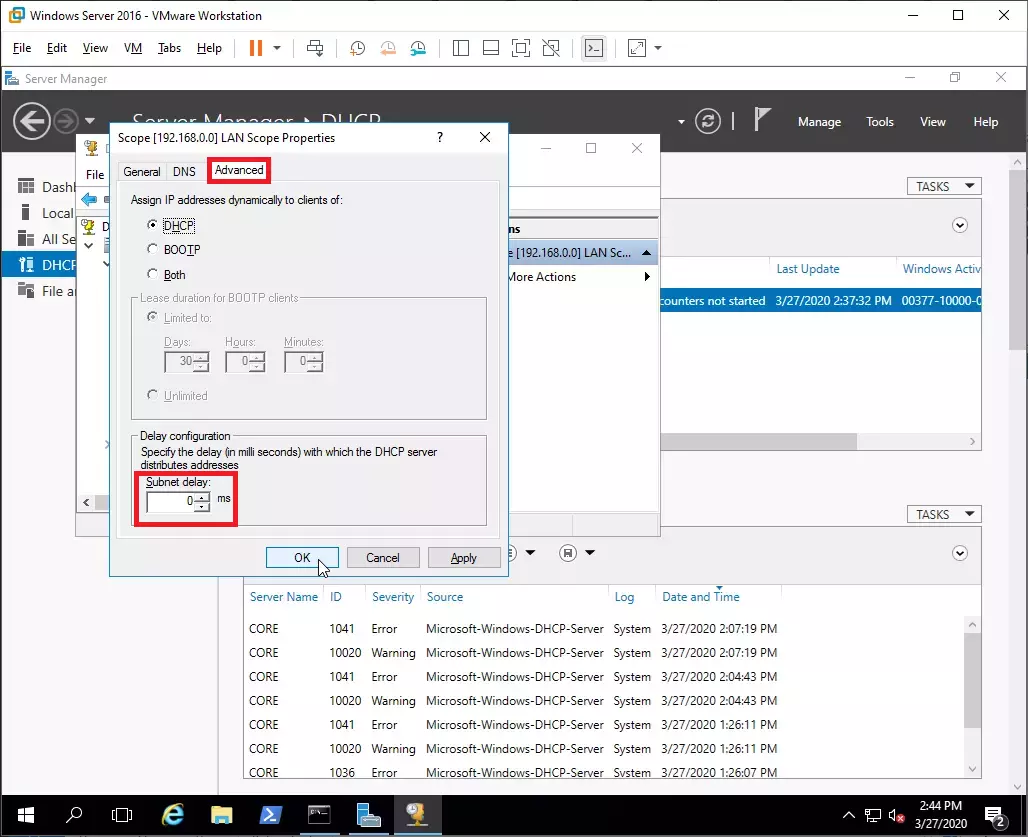Toggle the VMware thumbnail bar
Viewport: 1028px width, 837px height.
[490, 48]
